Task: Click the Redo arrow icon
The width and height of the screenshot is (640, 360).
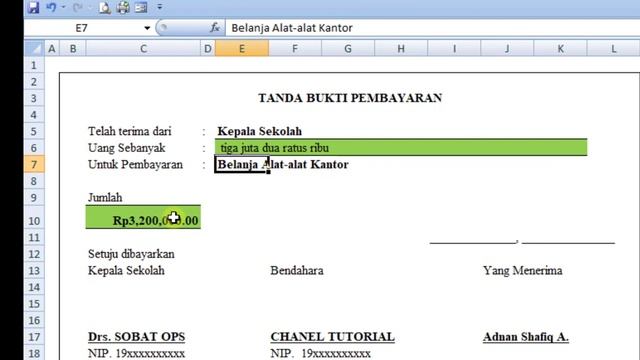Action: tap(78, 7)
